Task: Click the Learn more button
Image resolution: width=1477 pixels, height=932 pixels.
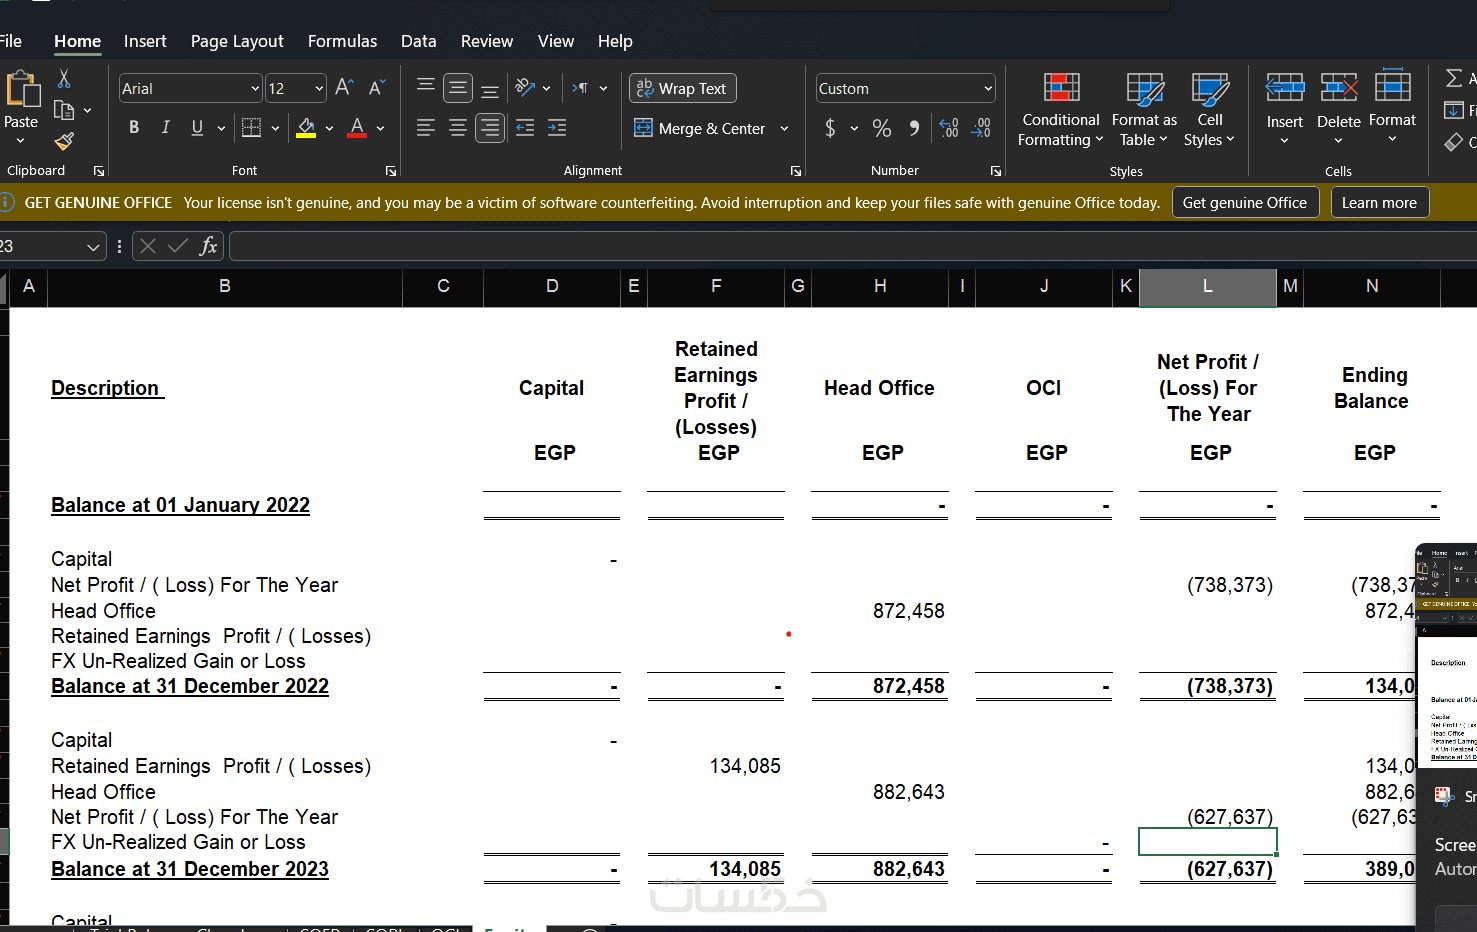Action: [x=1379, y=203]
